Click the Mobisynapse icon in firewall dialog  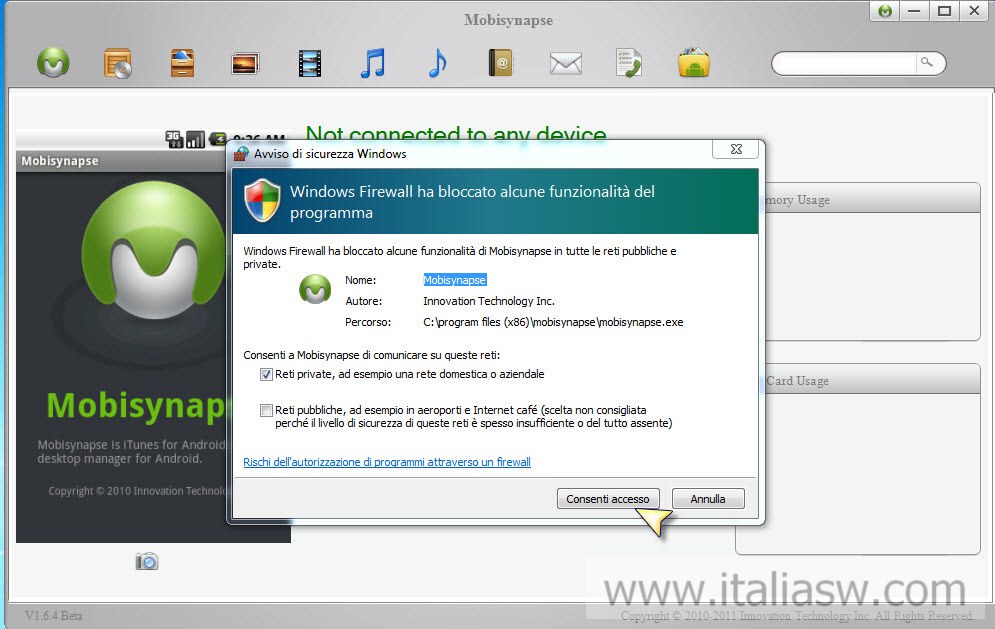click(315, 289)
